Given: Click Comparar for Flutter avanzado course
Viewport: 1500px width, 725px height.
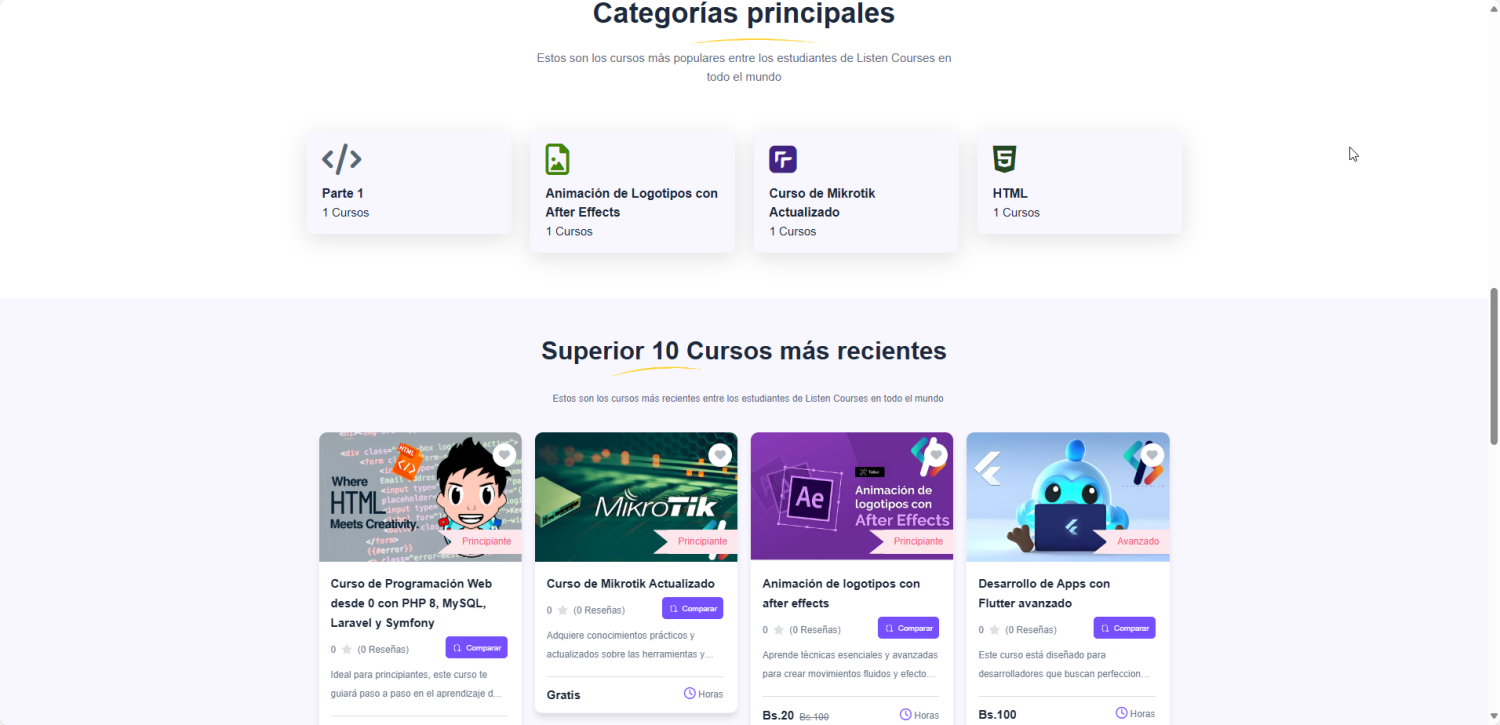Looking at the screenshot, I should pos(1124,628).
